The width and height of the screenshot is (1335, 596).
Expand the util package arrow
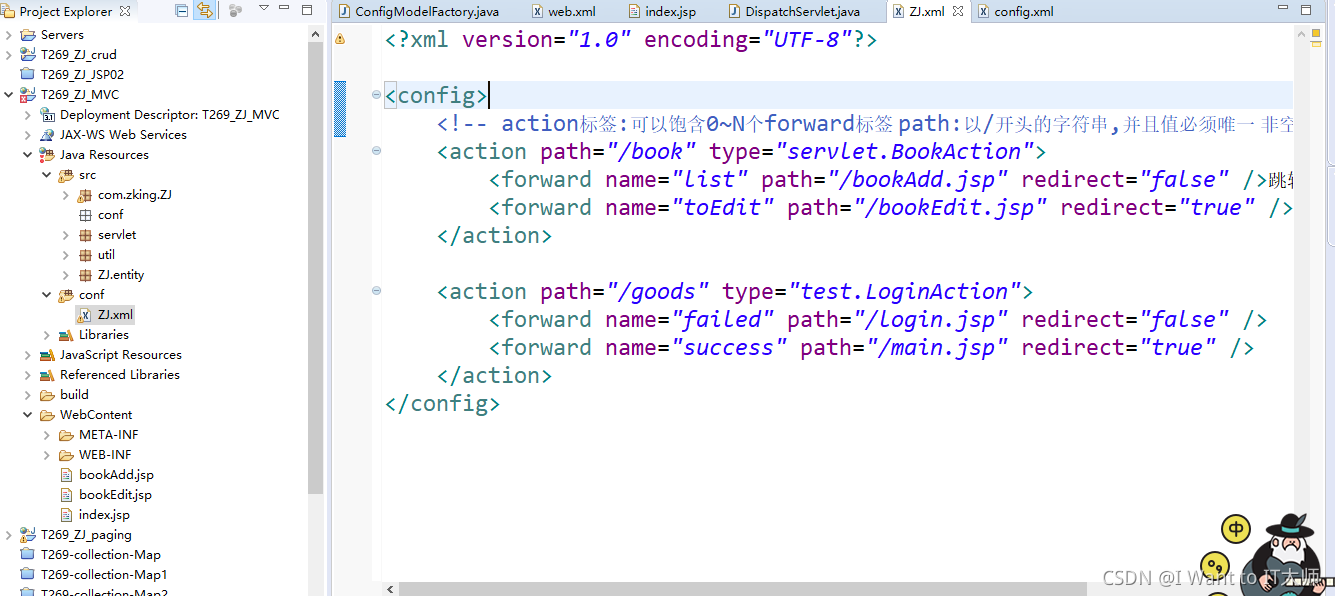(x=66, y=255)
